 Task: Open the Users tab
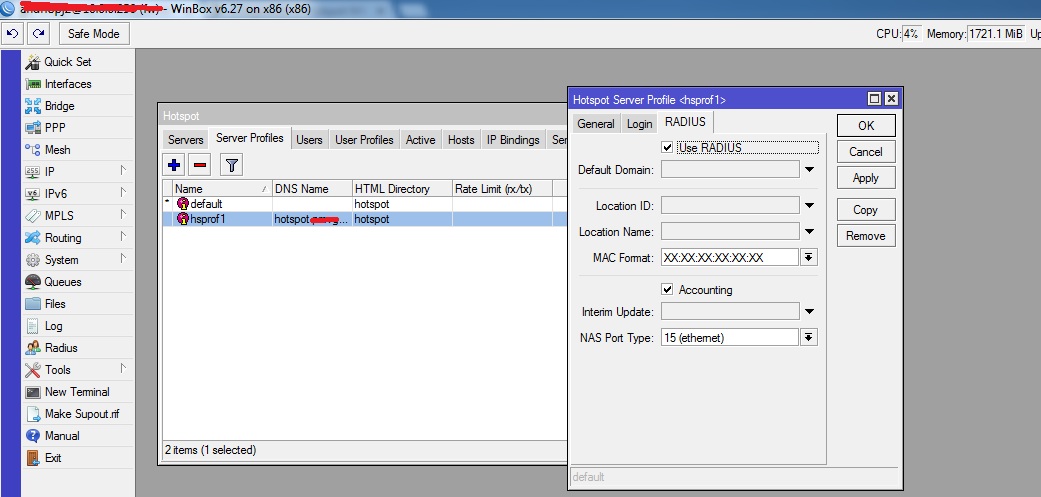click(x=309, y=140)
